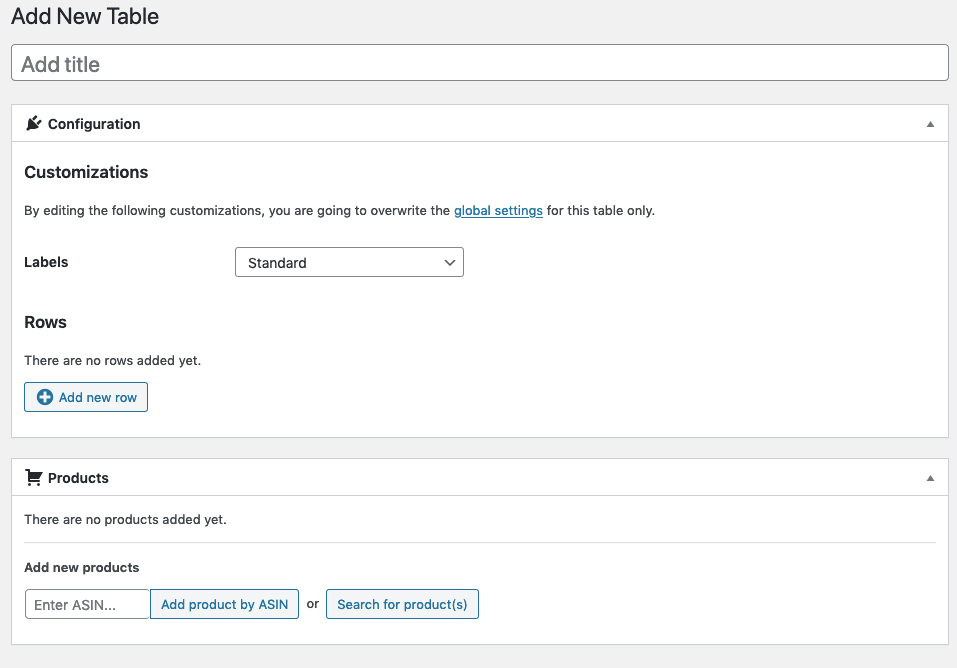Click the Customizations section heading
The height and width of the screenshot is (668, 957).
point(86,172)
